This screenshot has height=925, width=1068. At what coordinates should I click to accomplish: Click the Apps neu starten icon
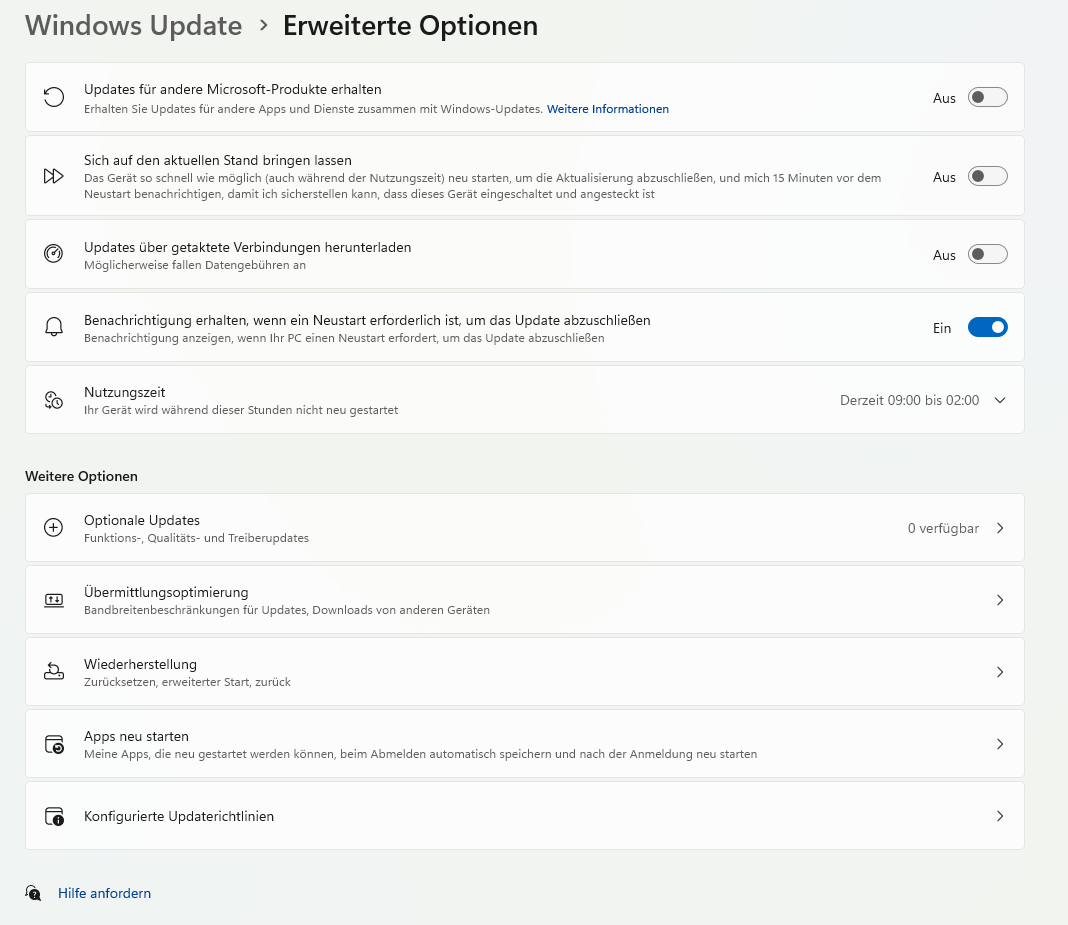point(53,743)
